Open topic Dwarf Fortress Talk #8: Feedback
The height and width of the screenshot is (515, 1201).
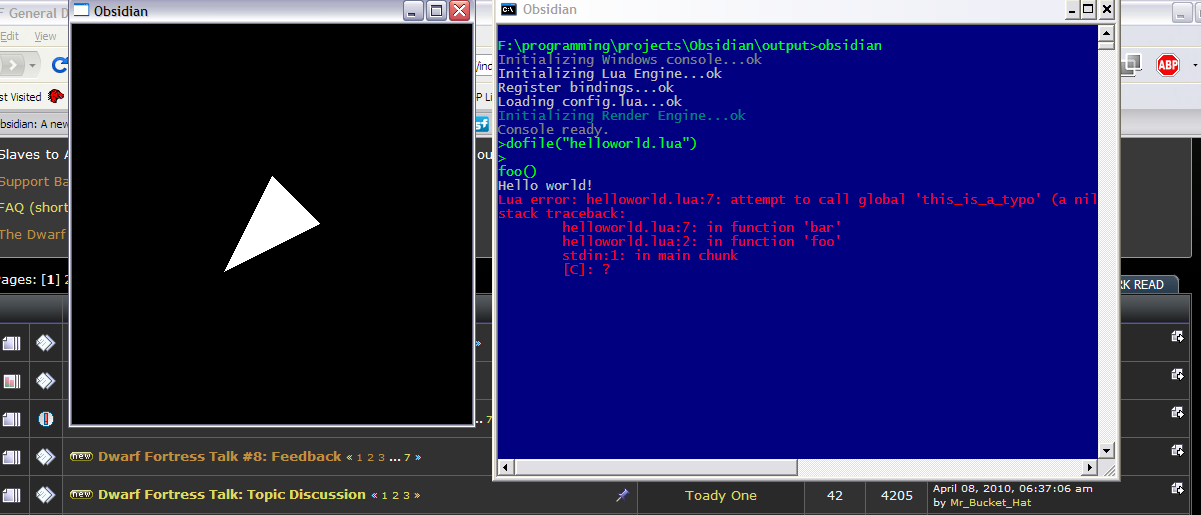pos(220,456)
